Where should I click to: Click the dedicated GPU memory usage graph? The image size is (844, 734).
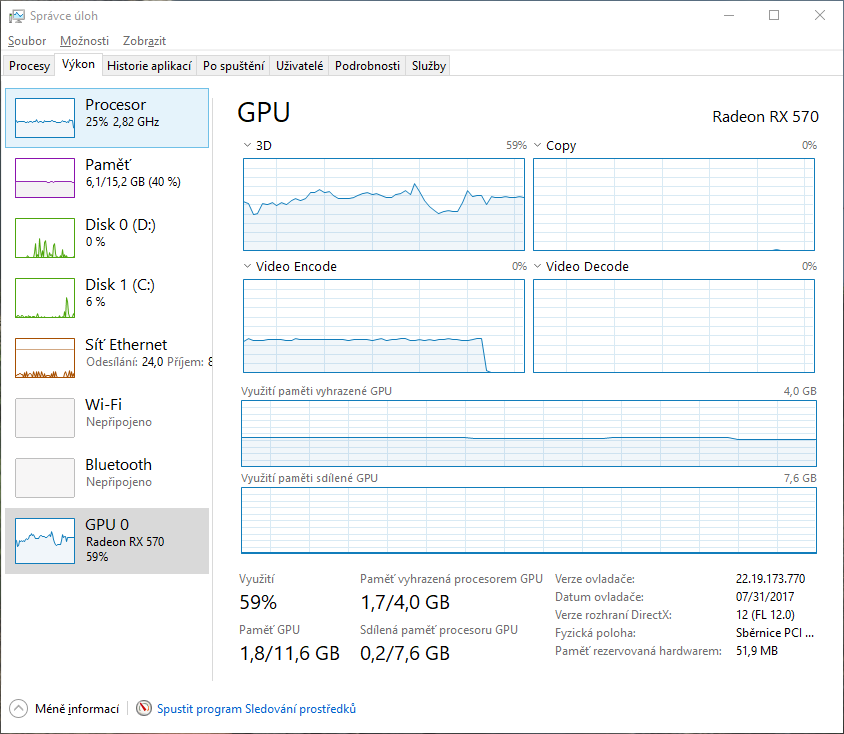click(x=528, y=435)
